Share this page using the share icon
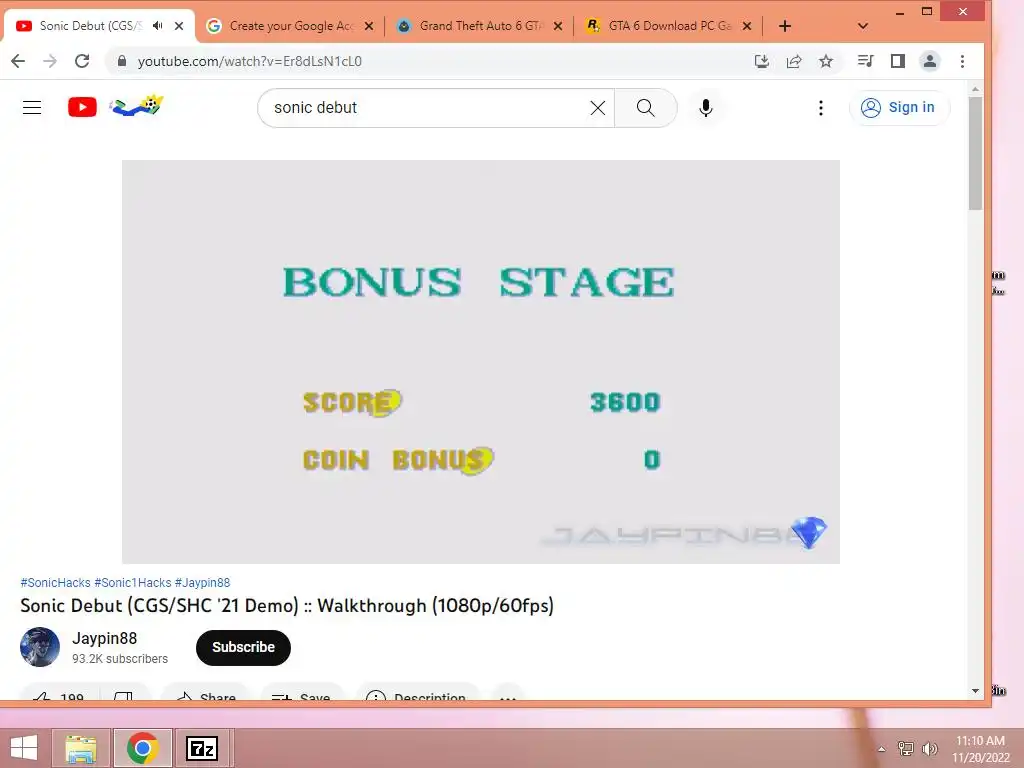Image resolution: width=1024 pixels, height=768 pixels. pos(794,61)
